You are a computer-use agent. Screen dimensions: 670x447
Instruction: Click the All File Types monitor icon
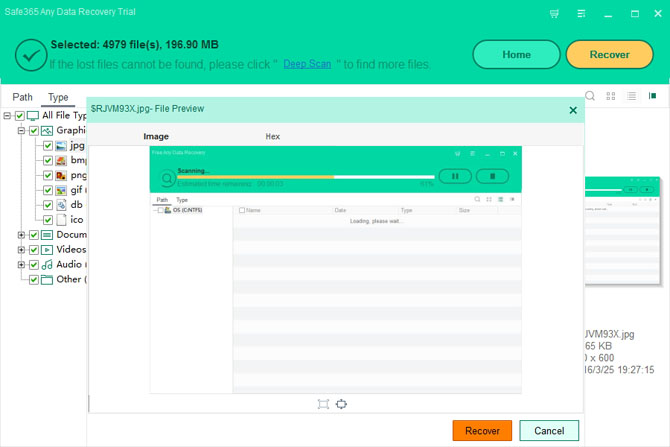coord(33,116)
